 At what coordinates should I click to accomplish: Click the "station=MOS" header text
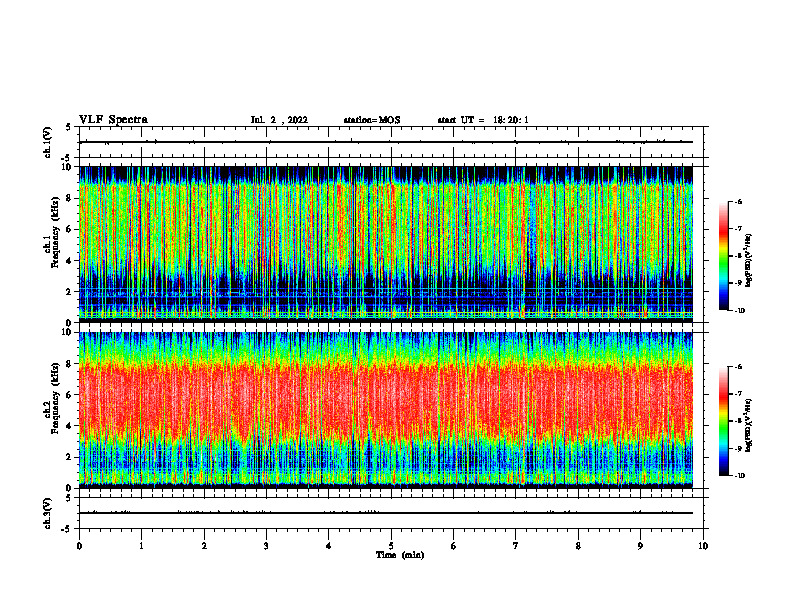coord(372,120)
